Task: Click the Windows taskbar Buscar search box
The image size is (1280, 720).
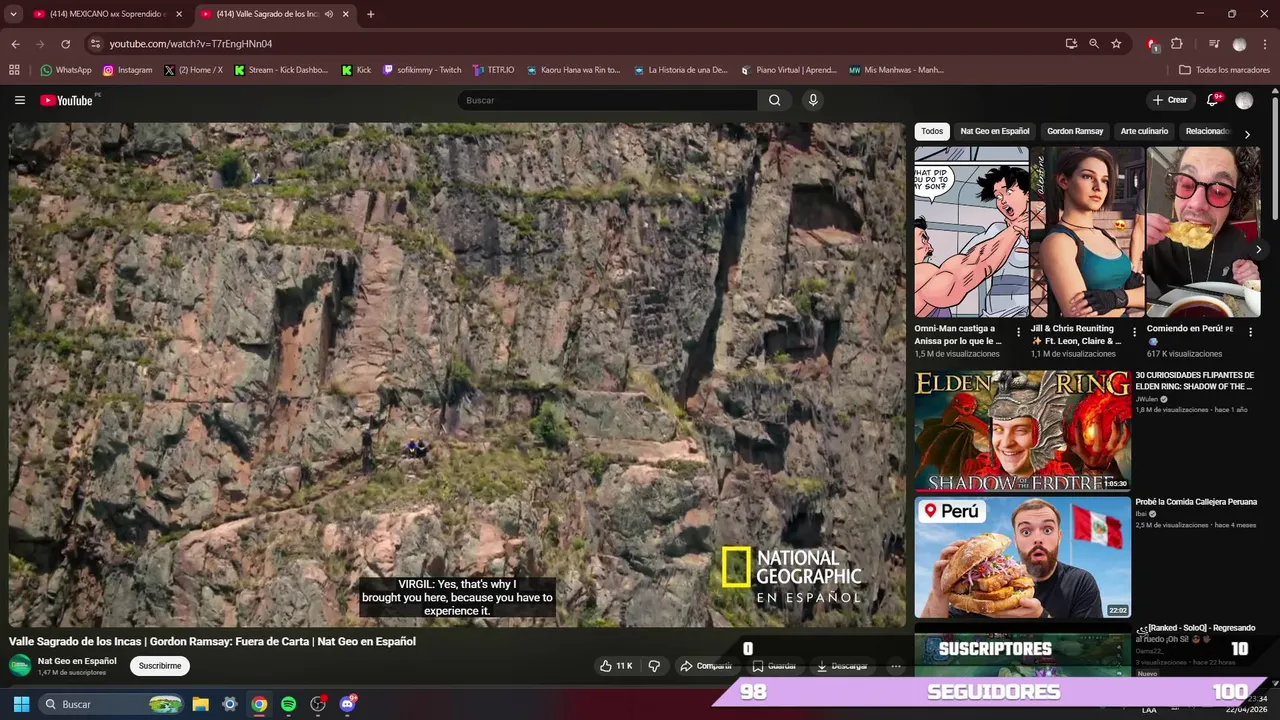Action: tap(112, 704)
